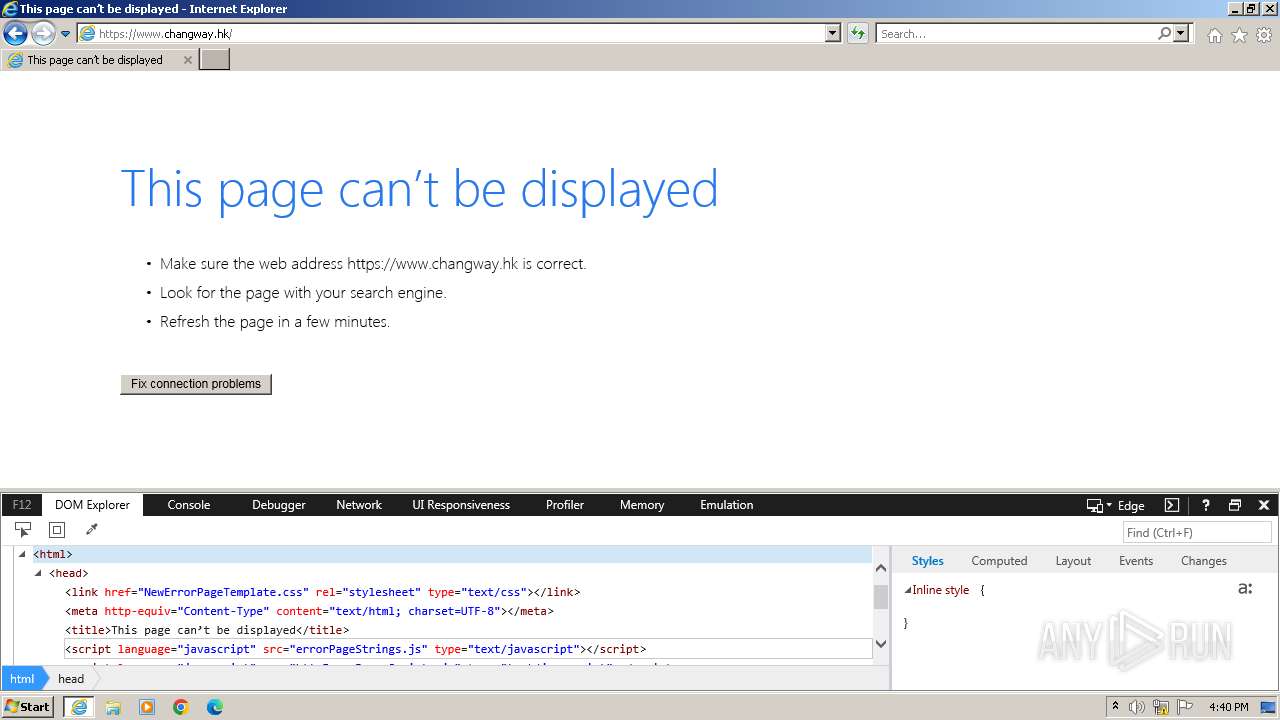The width and height of the screenshot is (1280, 720).
Task: Switch to Styles pane tab
Action: (x=927, y=561)
